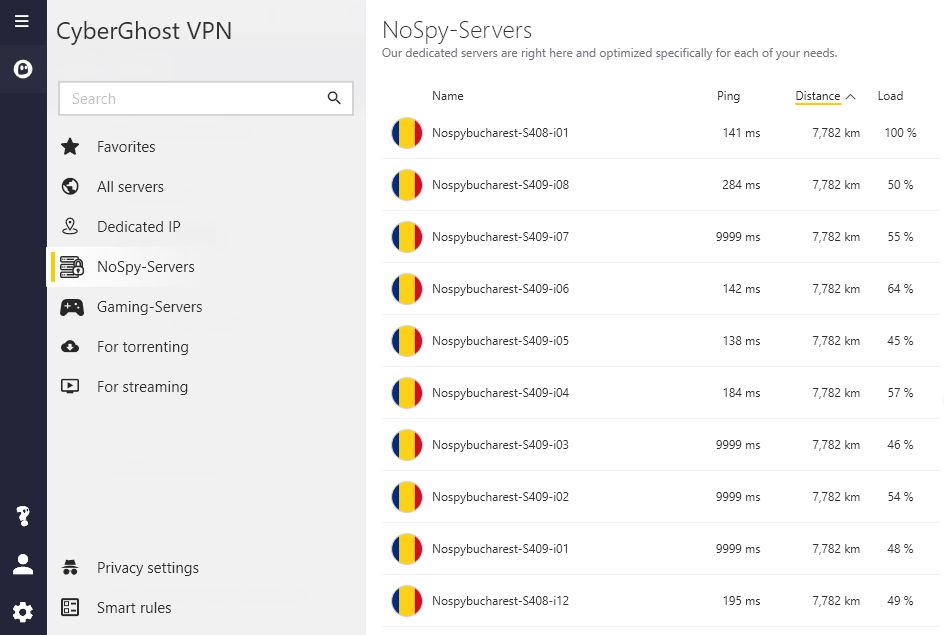The image size is (944, 635).
Task: Open the hamburger menu icon
Action: 22,22
